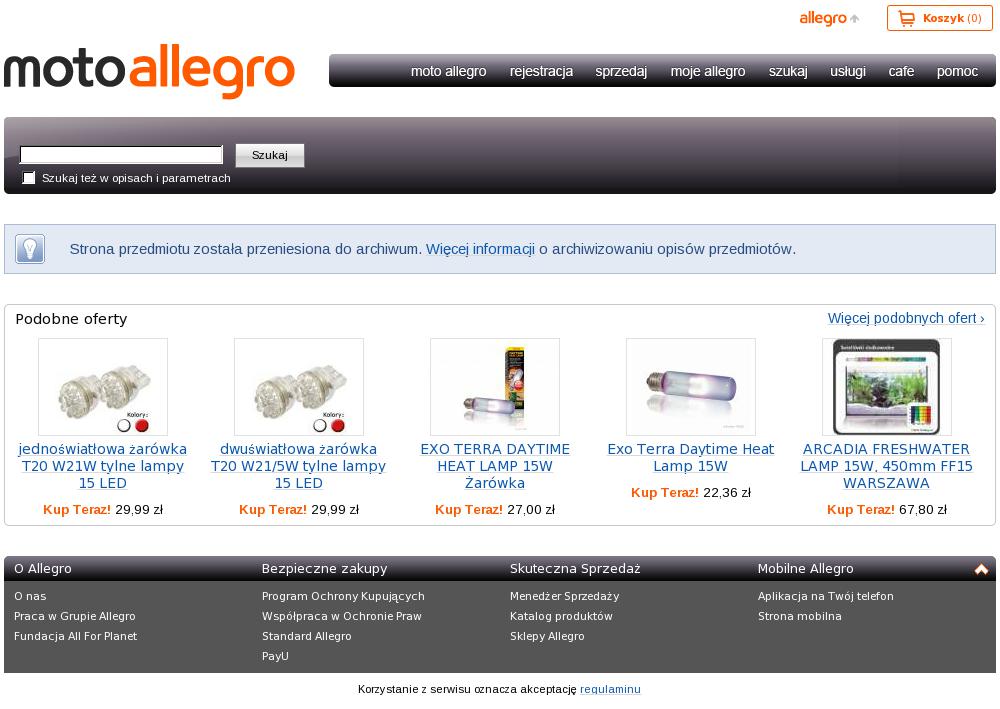
Task: Expand 'Więcej podobnych ofert' link
Action: pyautogui.click(x=906, y=318)
